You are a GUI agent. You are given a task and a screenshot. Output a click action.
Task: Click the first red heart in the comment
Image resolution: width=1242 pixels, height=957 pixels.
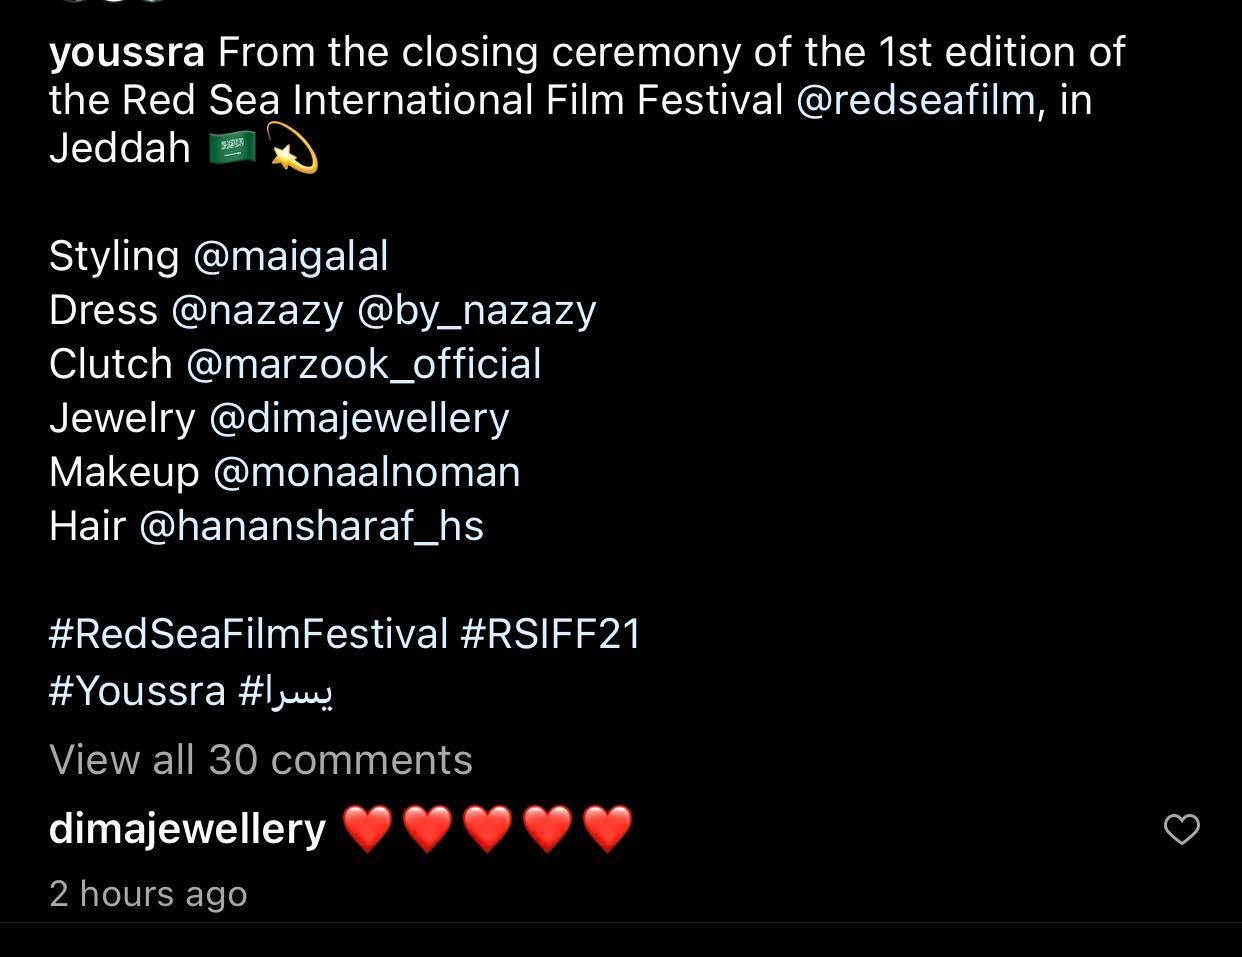[x=367, y=829]
